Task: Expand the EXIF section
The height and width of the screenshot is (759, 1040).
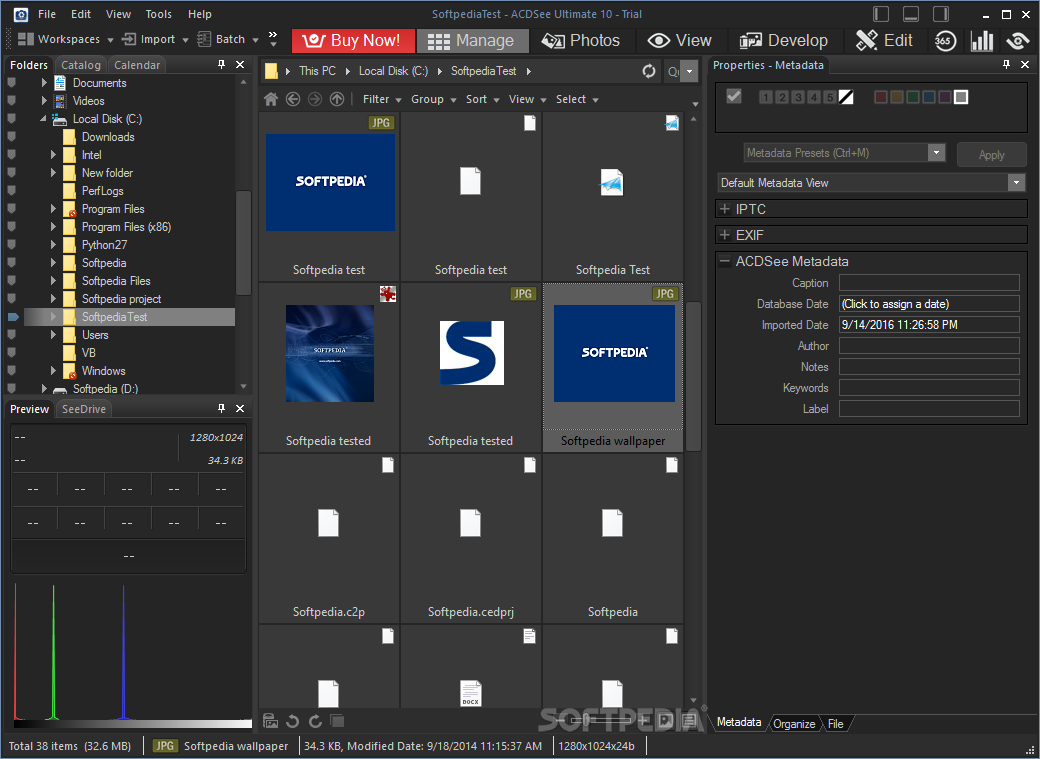Action: tap(725, 235)
